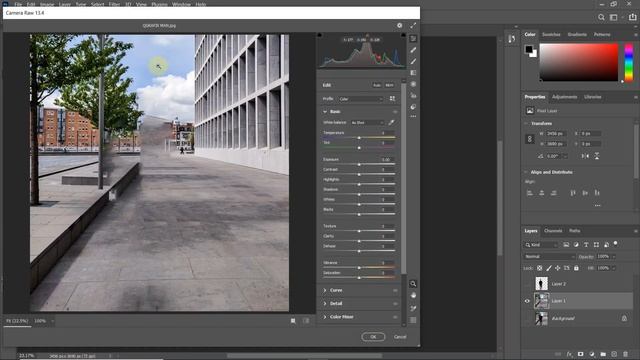Set preview zoom to 100%
The height and width of the screenshot is (360, 640).
point(40,321)
